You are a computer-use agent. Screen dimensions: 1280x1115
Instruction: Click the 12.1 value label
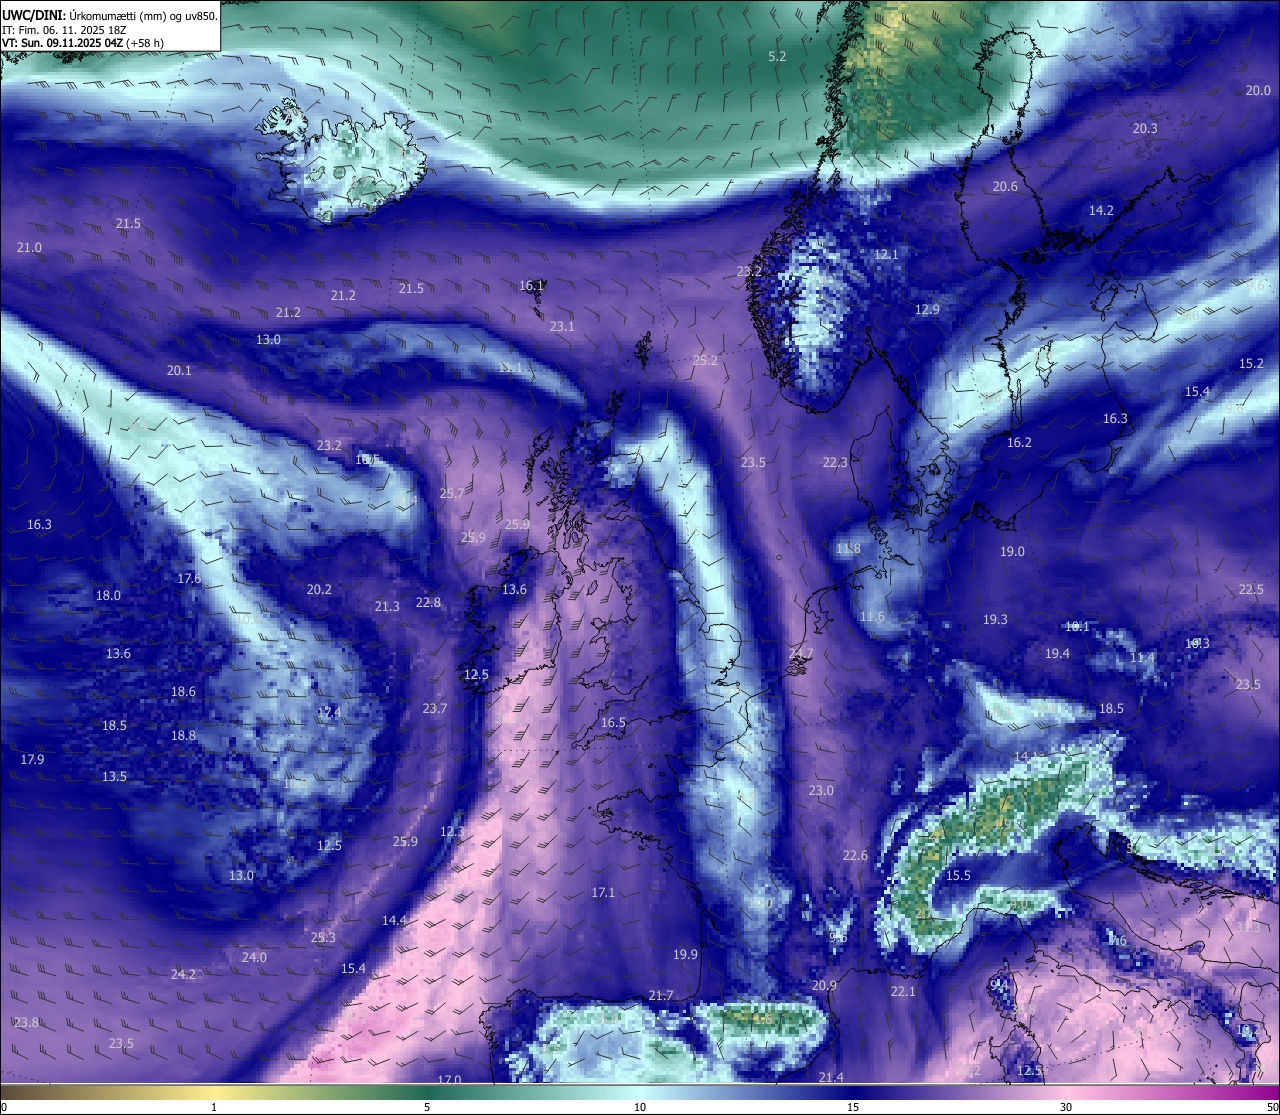tap(886, 255)
